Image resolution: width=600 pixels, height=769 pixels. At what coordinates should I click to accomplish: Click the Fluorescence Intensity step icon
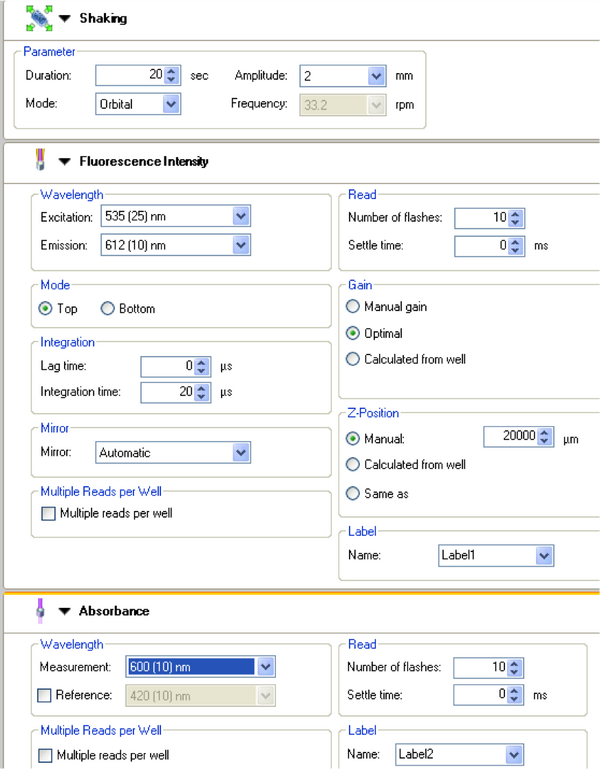tap(41, 161)
